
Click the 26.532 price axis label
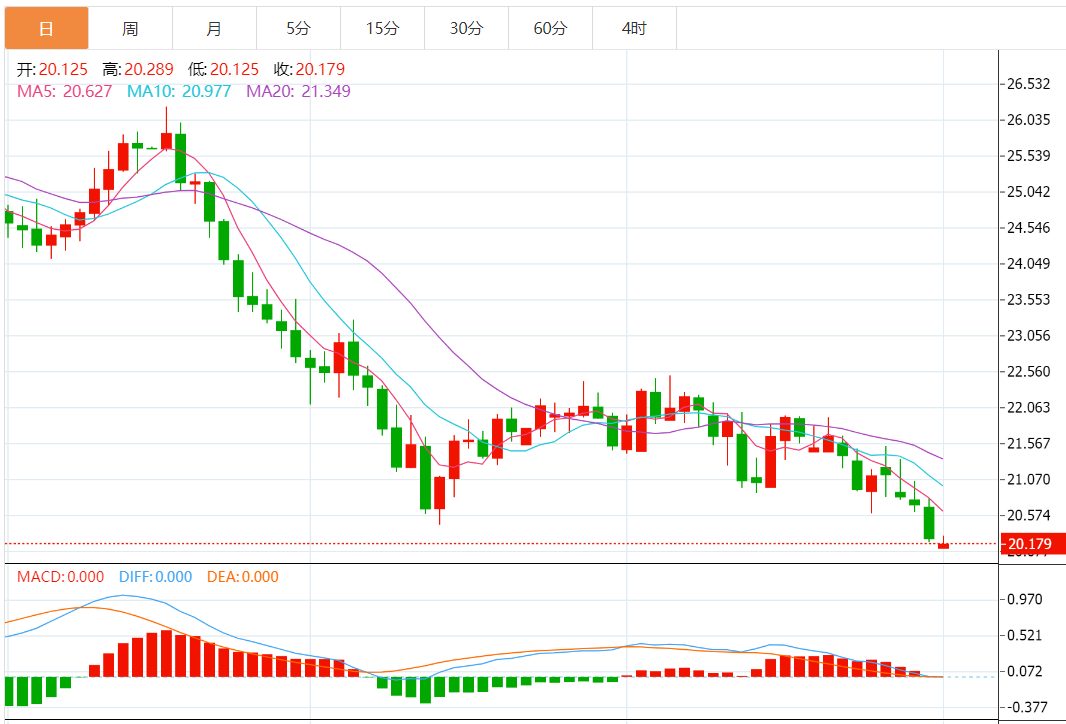pyautogui.click(x=1029, y=84)
